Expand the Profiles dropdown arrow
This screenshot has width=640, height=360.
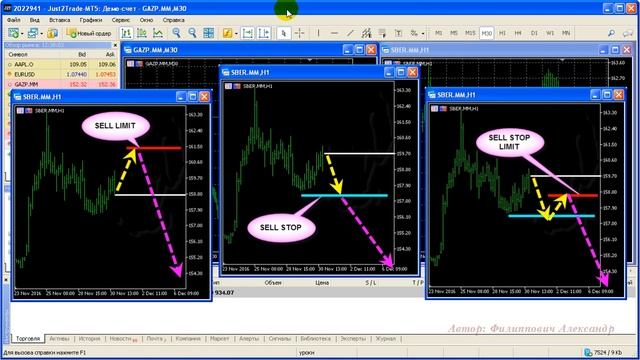click(x=41, y=33)
